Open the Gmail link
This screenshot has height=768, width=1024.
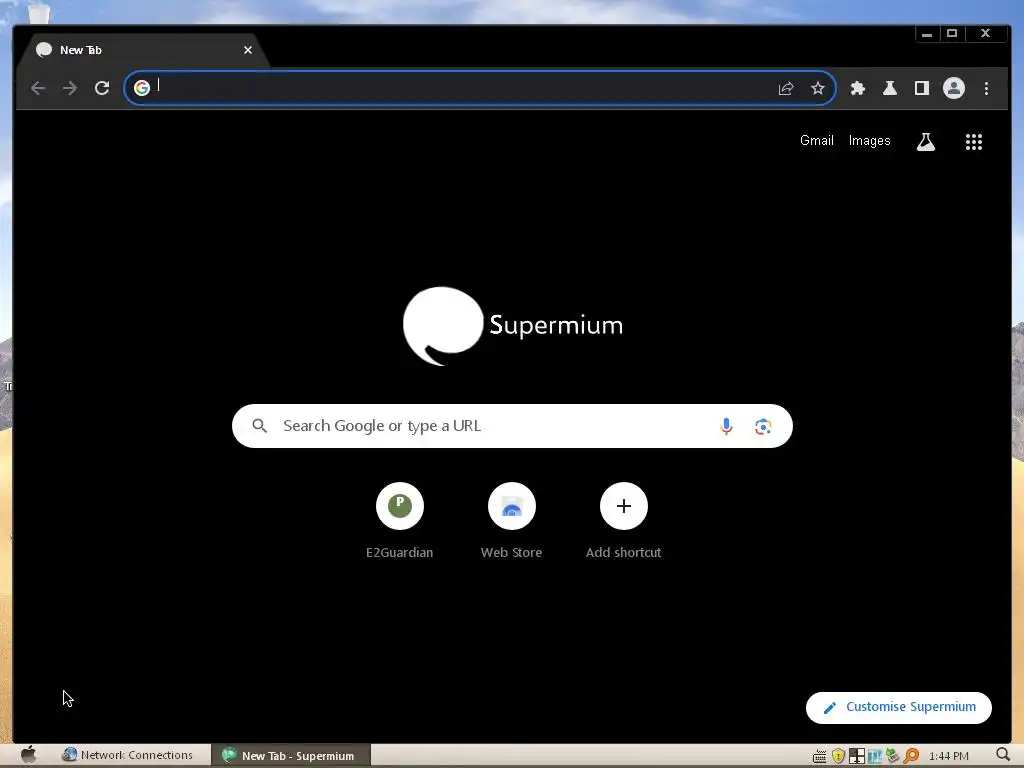coord(816,140)
